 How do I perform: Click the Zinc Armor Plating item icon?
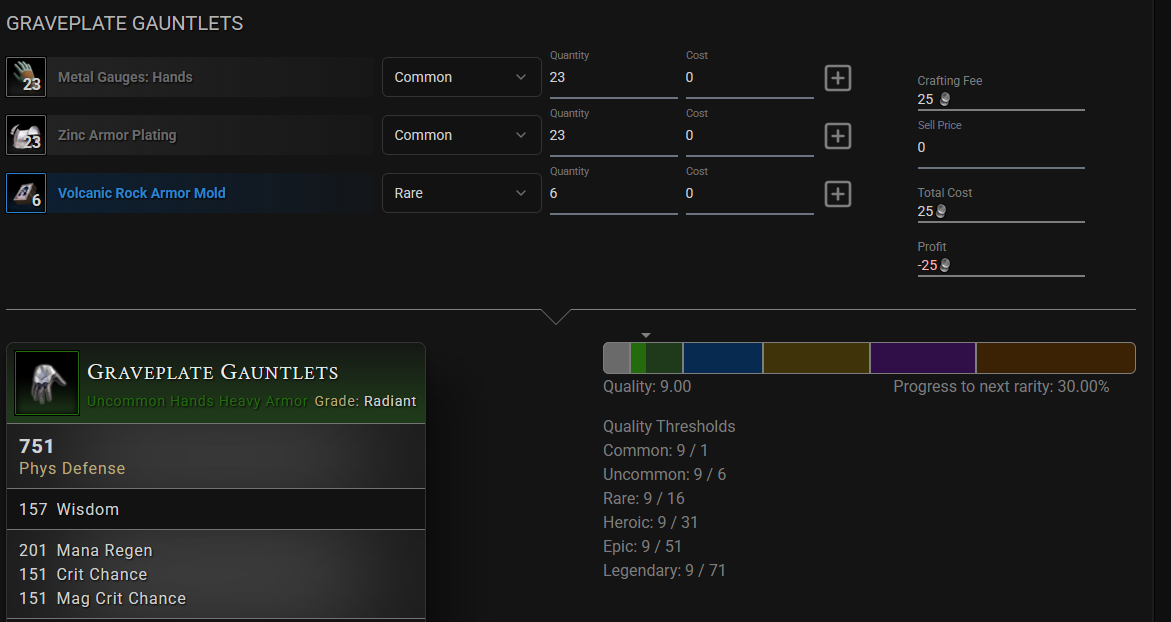[26, 135]
